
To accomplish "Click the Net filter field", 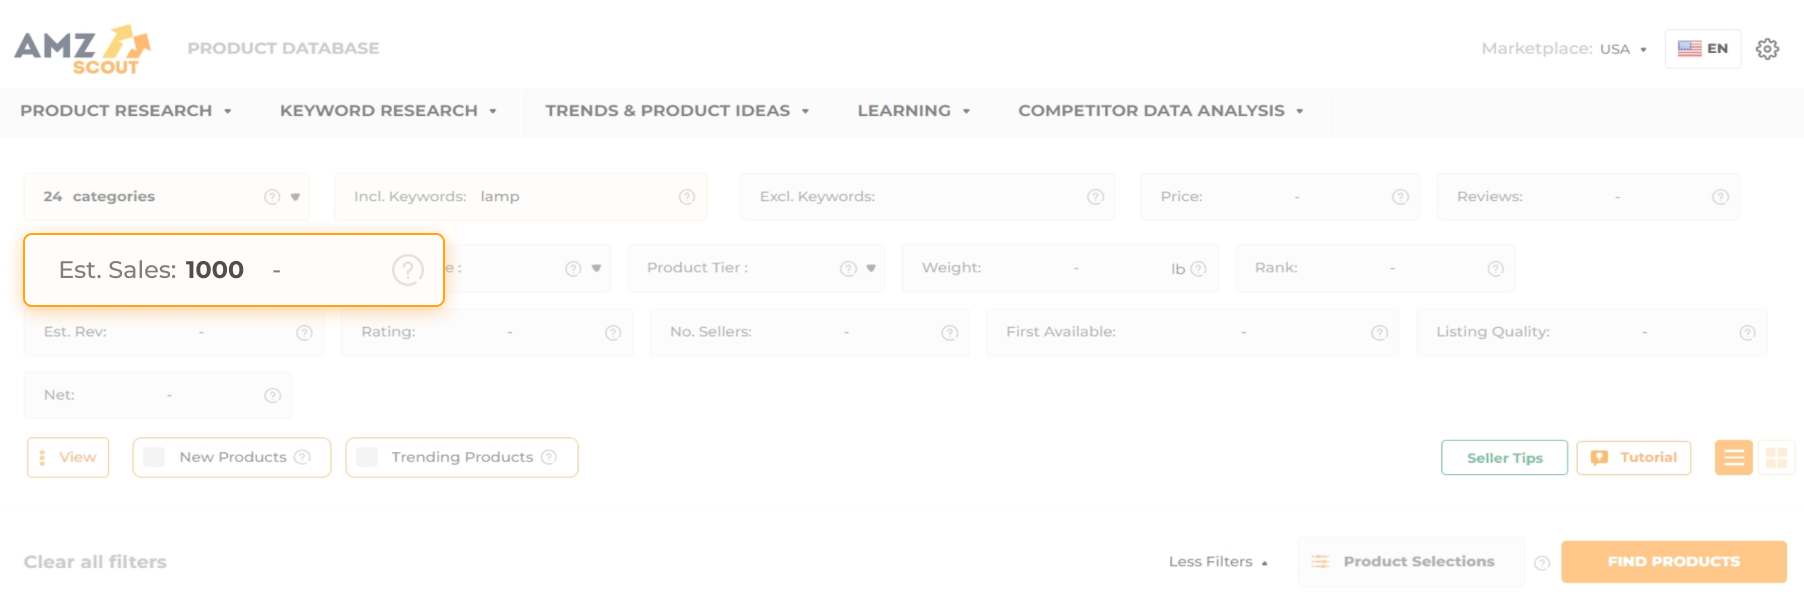I will [x=158, y=396].
